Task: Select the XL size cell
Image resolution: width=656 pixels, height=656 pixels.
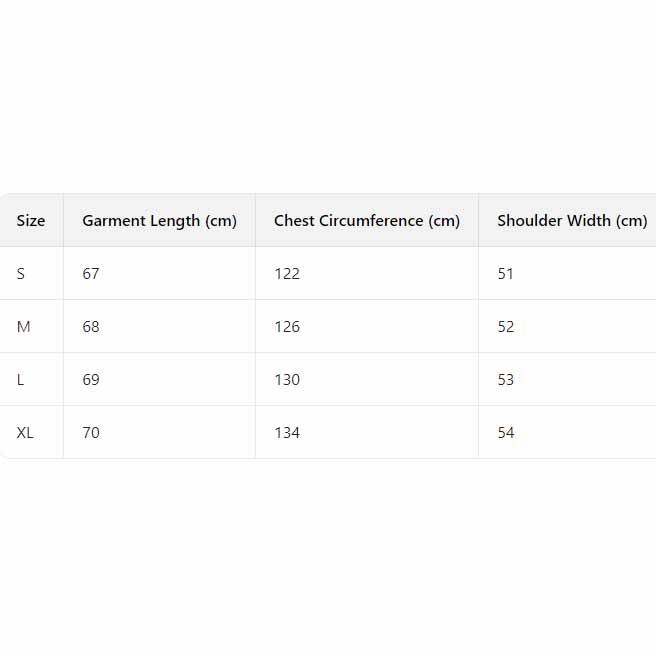Action: point(26,433)
